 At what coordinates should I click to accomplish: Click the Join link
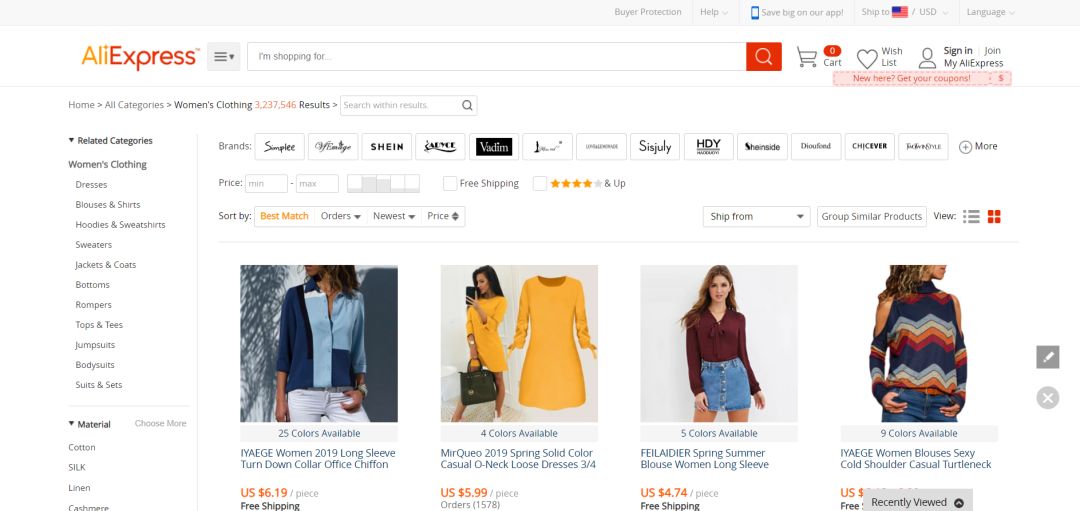(x=993, y=50)
